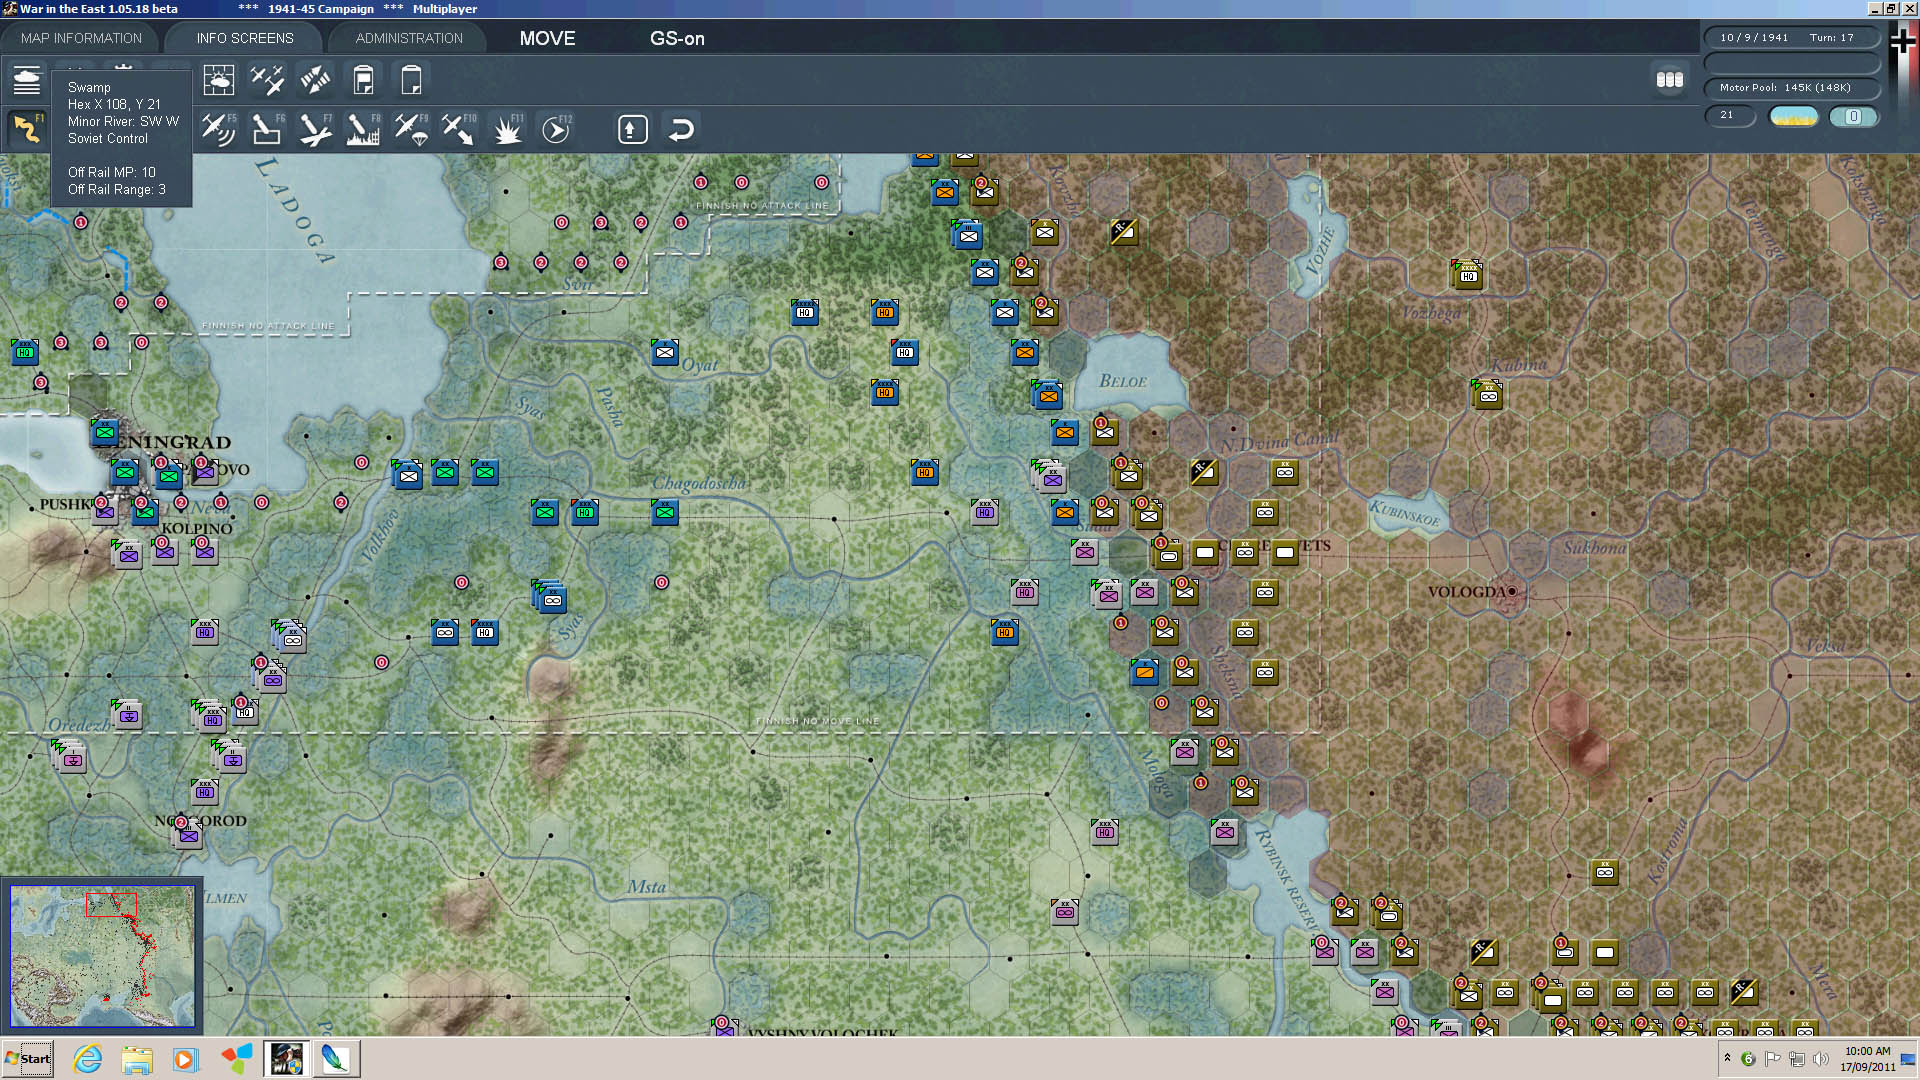Open the order of battle tank icon
Image resolution: width=1920 pixels, height=1080 pixels.
(x=27, y=79)
